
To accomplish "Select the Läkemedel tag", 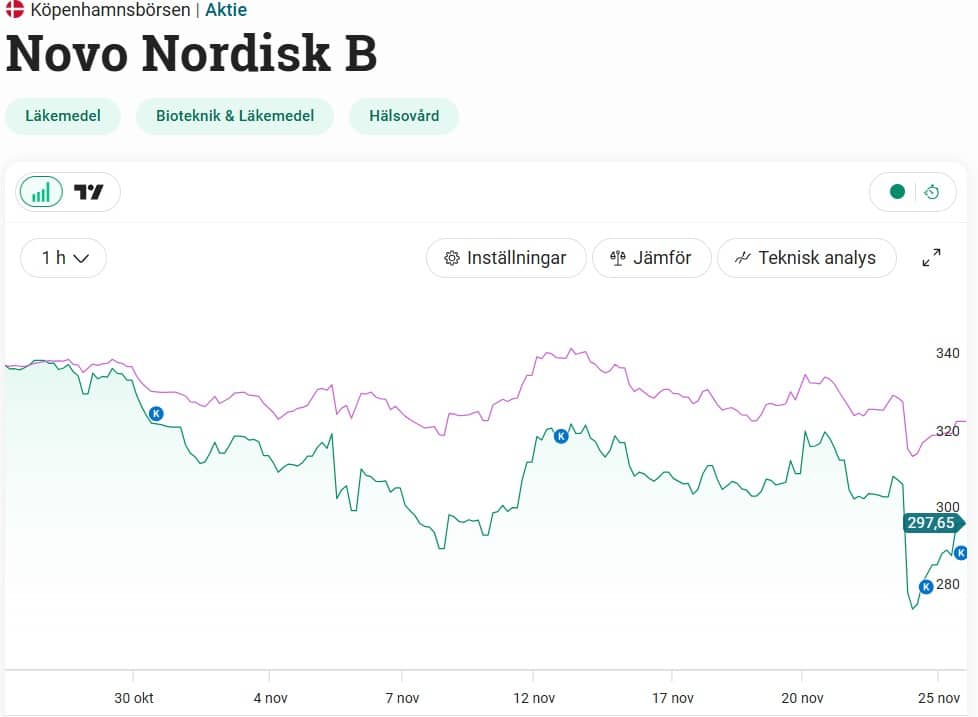I will pos(62,116).
